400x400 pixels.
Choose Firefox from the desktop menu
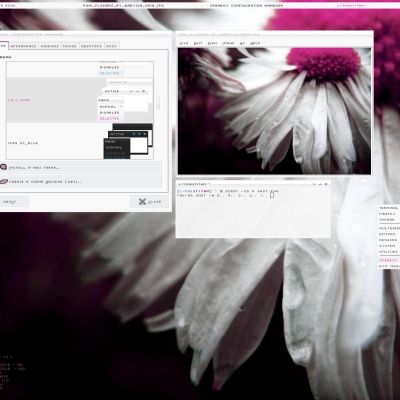(x=389, y=214)
